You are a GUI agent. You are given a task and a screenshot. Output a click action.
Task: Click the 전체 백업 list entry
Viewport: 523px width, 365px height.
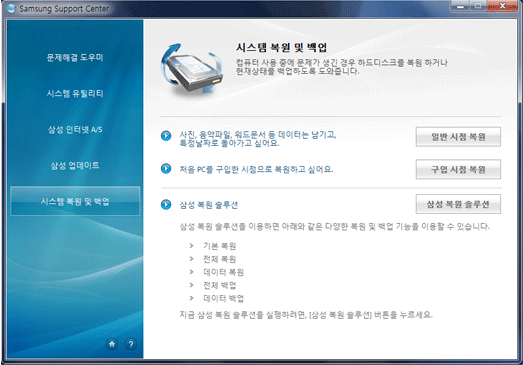(220, 285)
